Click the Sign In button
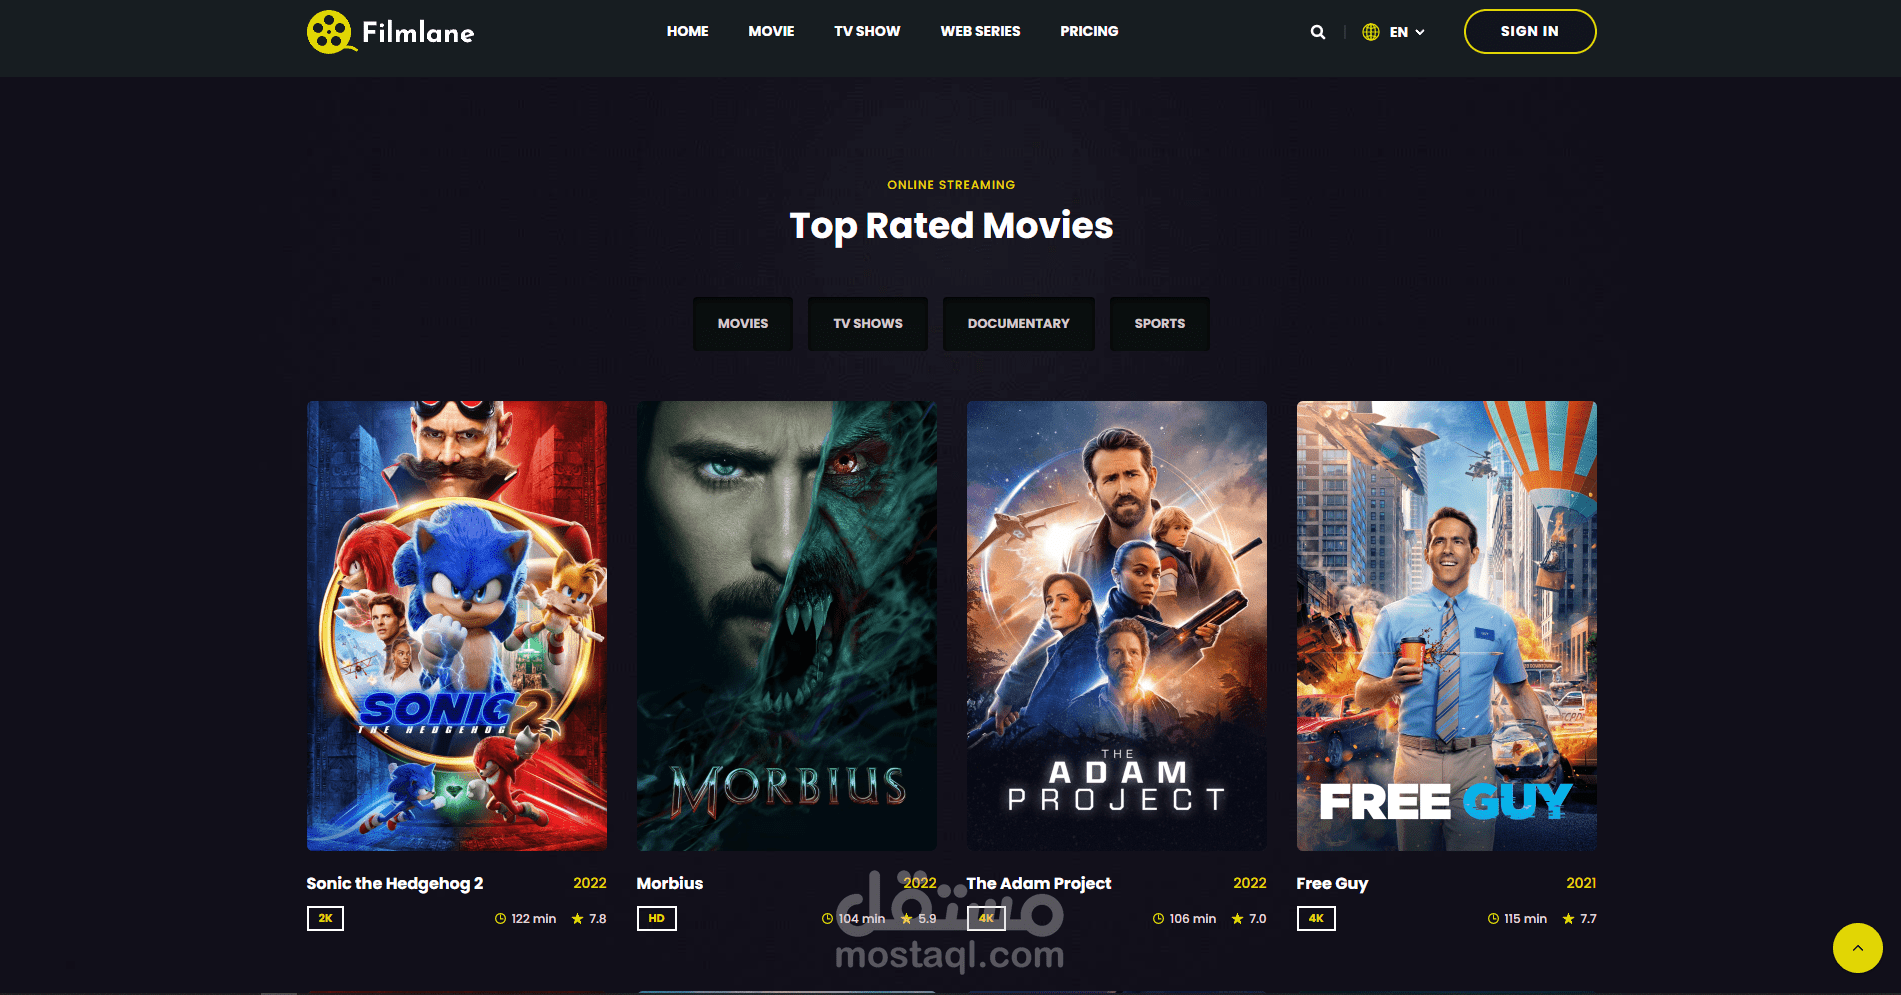 pyautogui.click(x=1530, y=31)
